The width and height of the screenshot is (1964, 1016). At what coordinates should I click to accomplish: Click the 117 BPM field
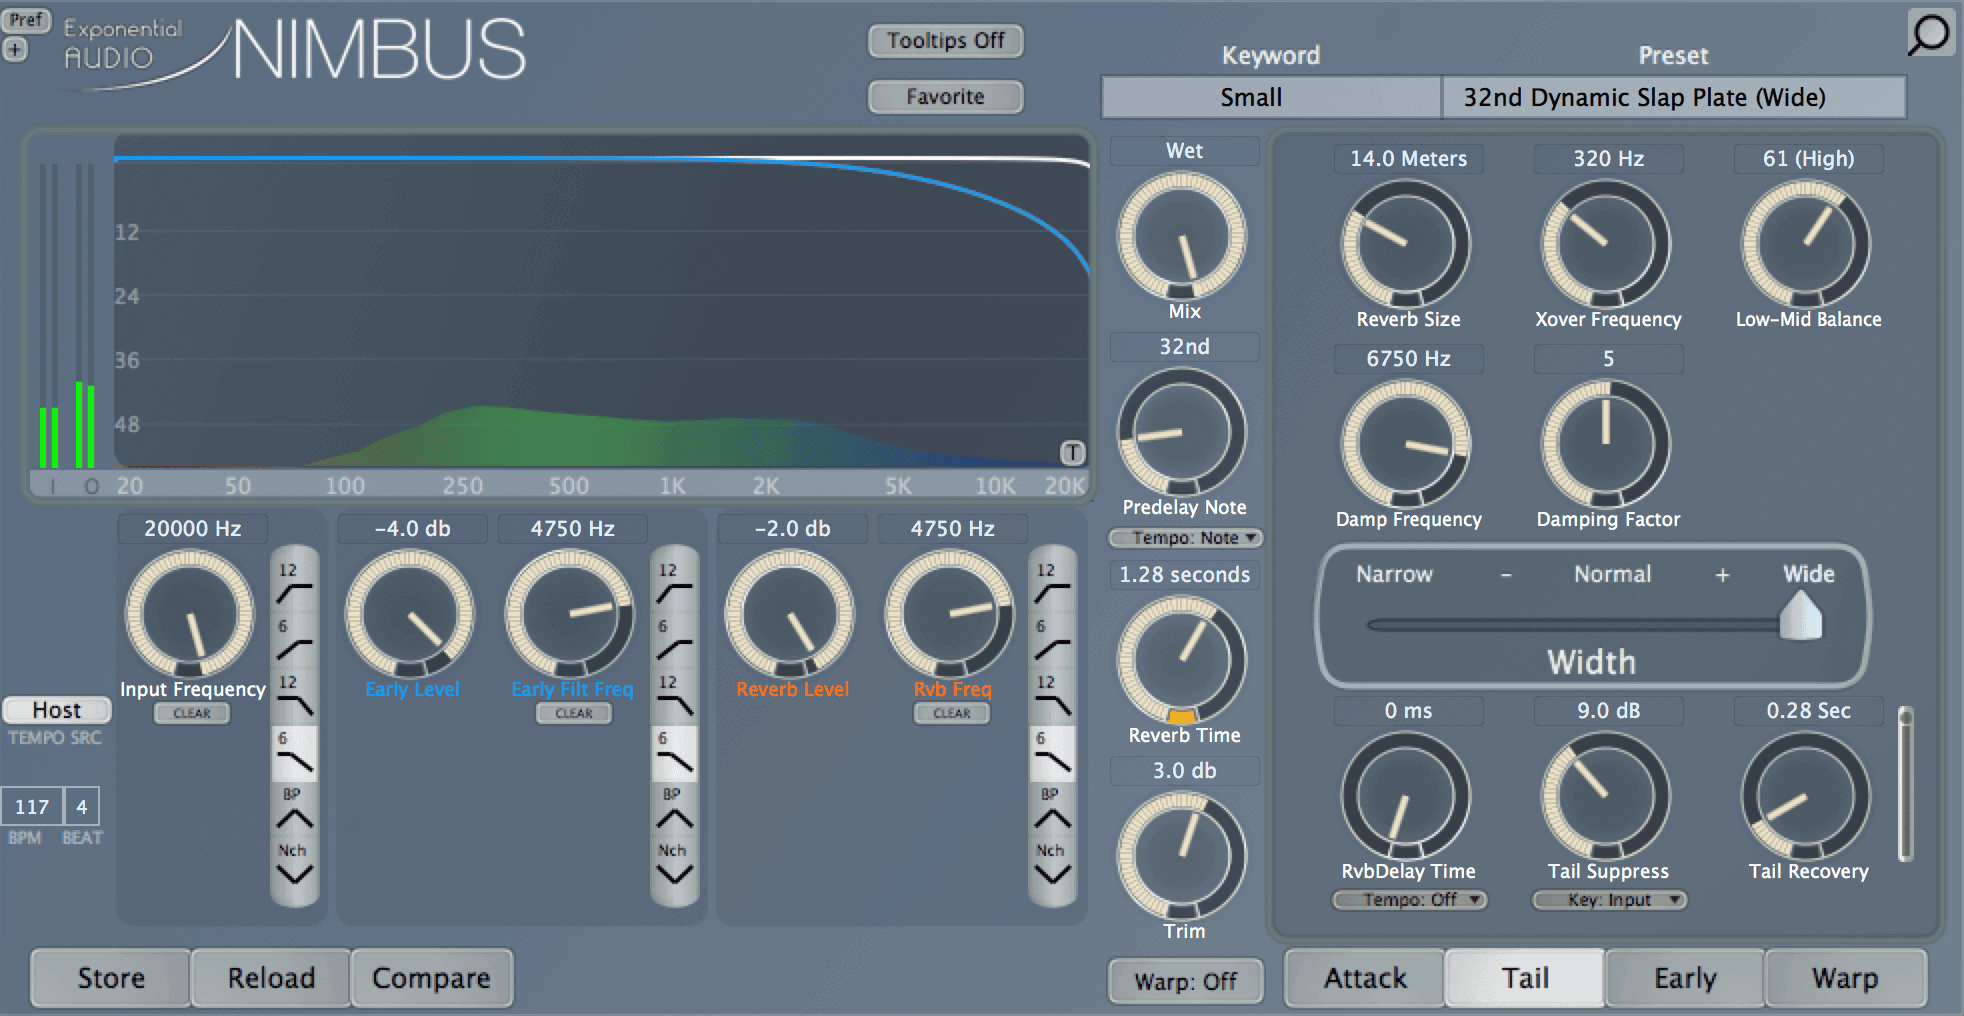32,806
